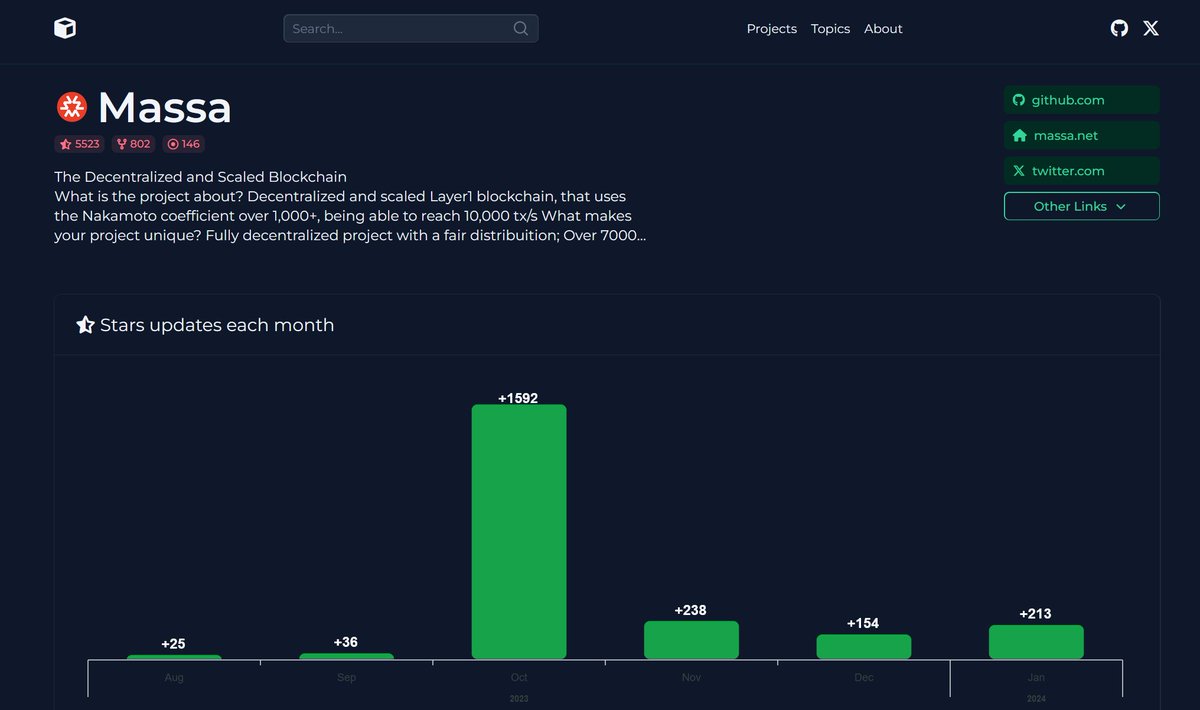The width and height of the screenshot is (1200, 710).
Task: Open the X social icon in header
Action: point(1151,28)
